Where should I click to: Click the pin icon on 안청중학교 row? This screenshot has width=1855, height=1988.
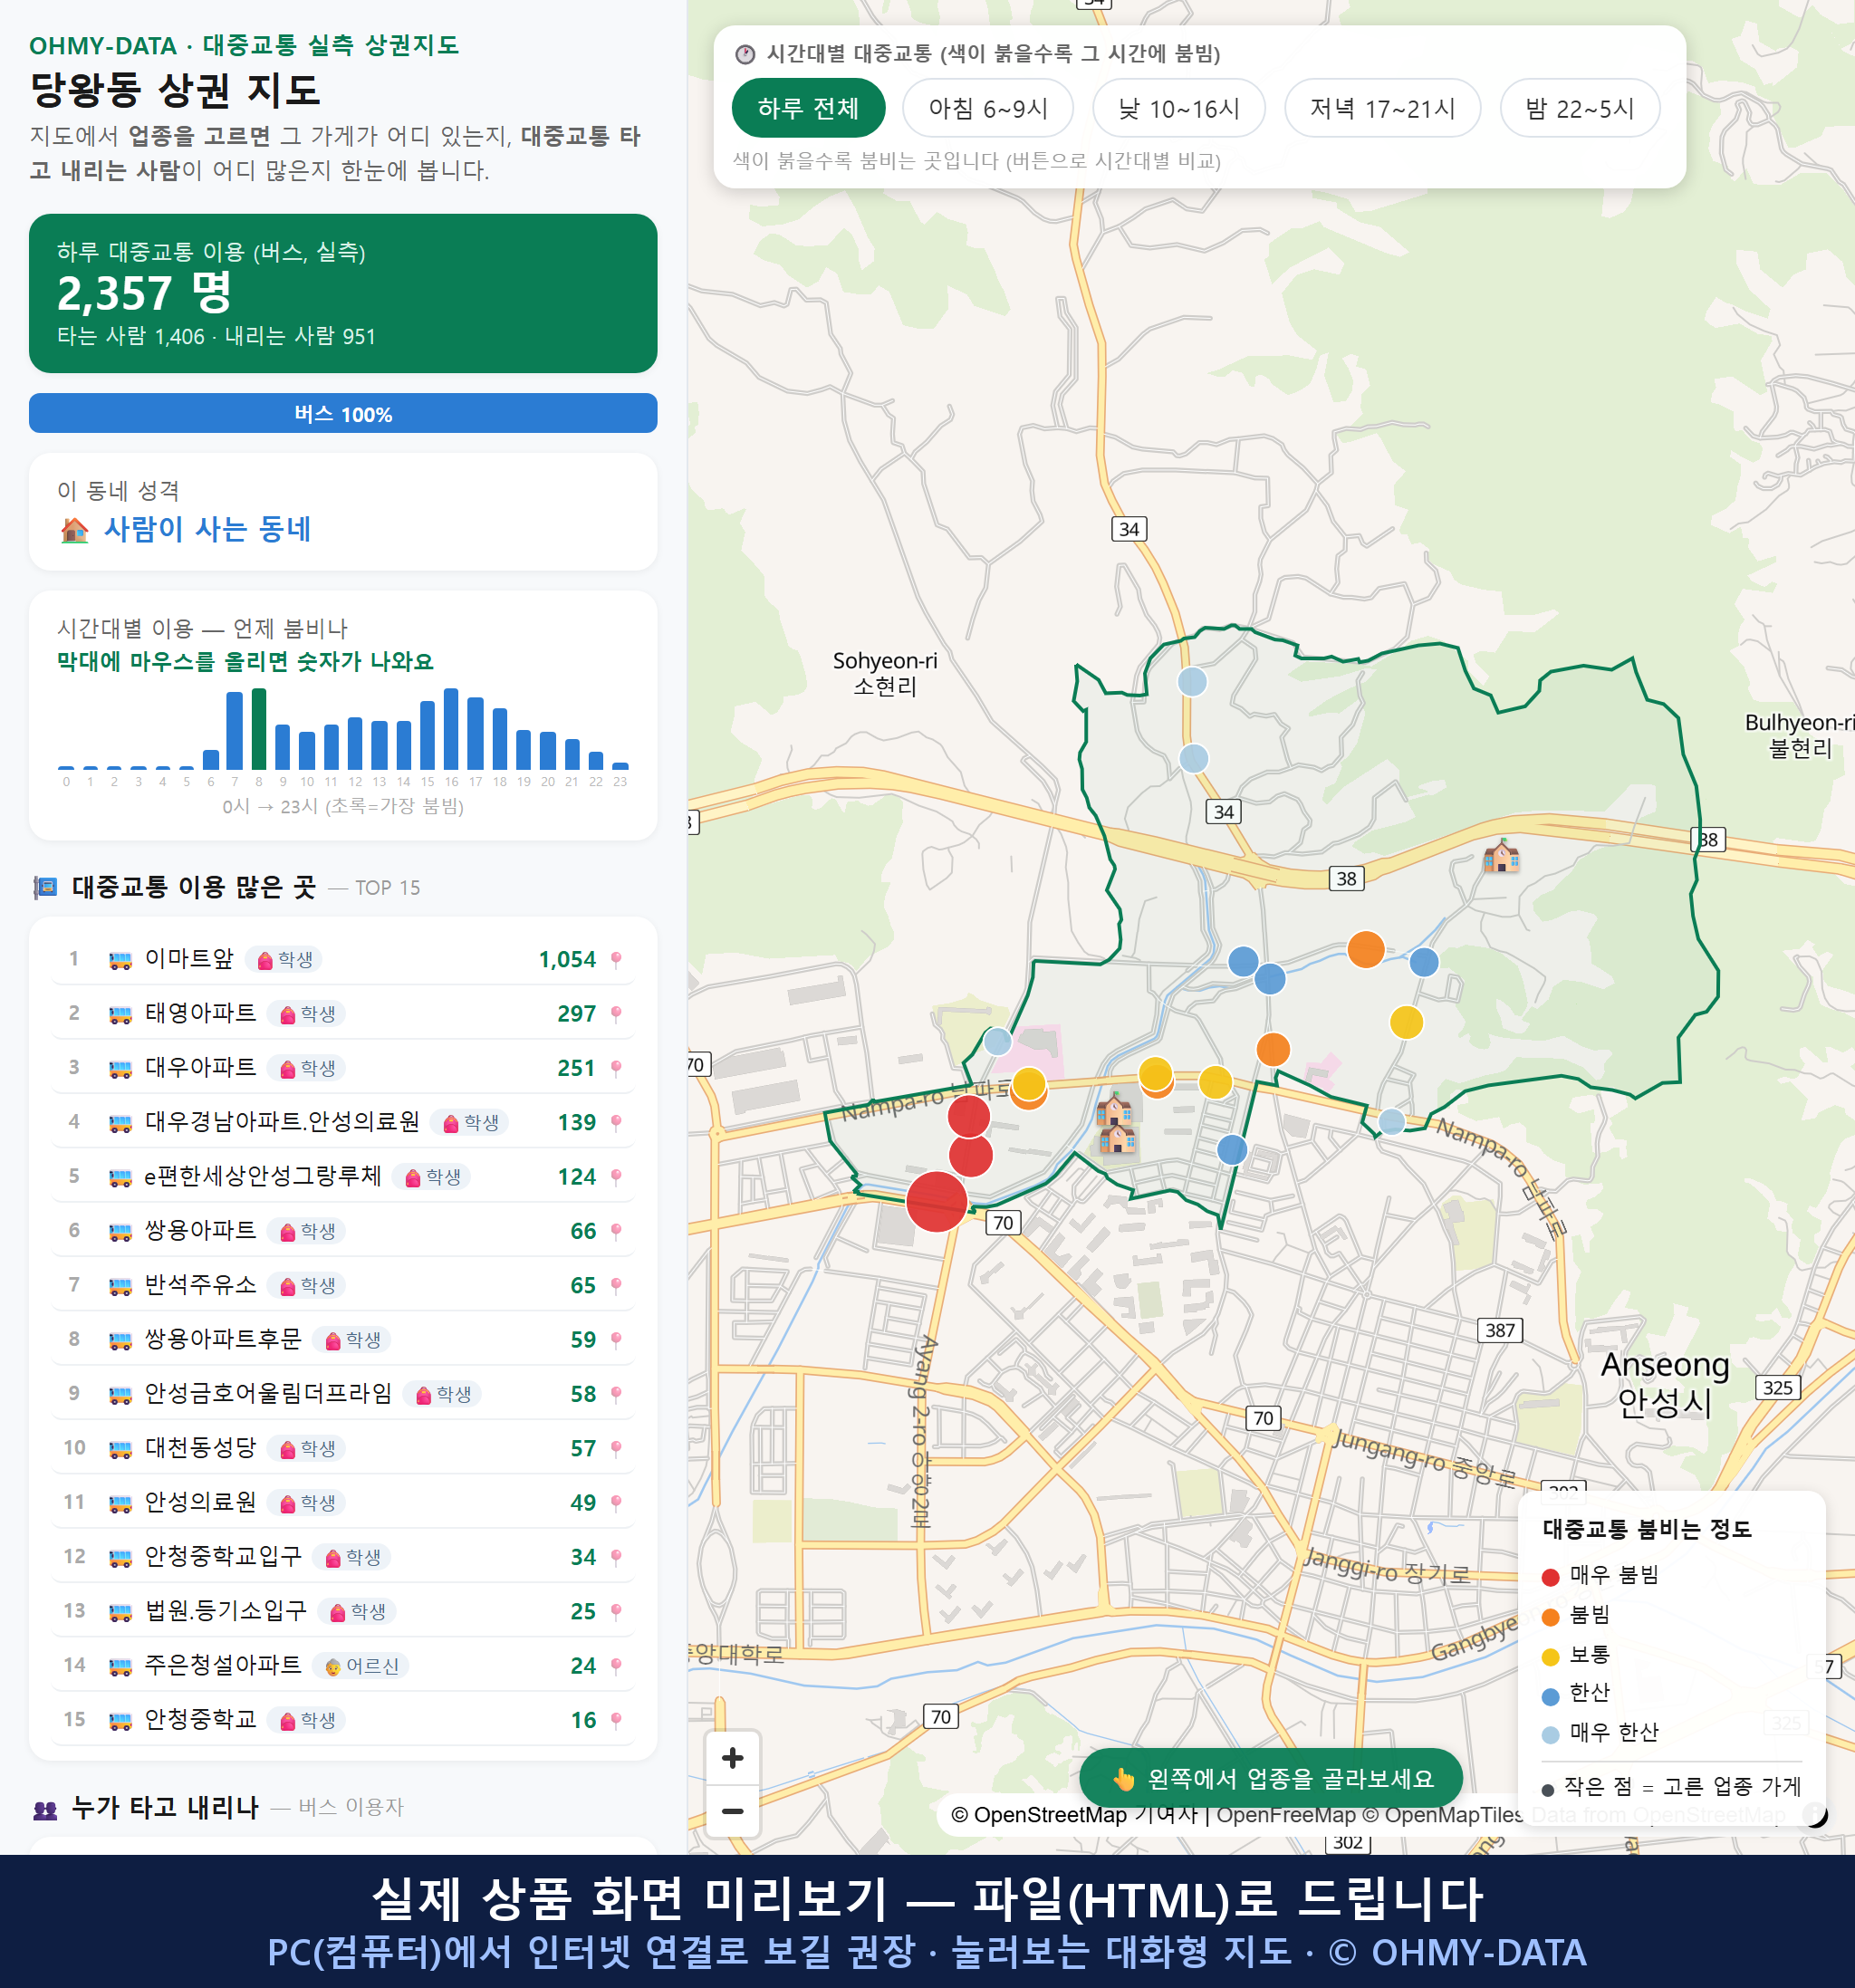click(x=616, y=1720)
